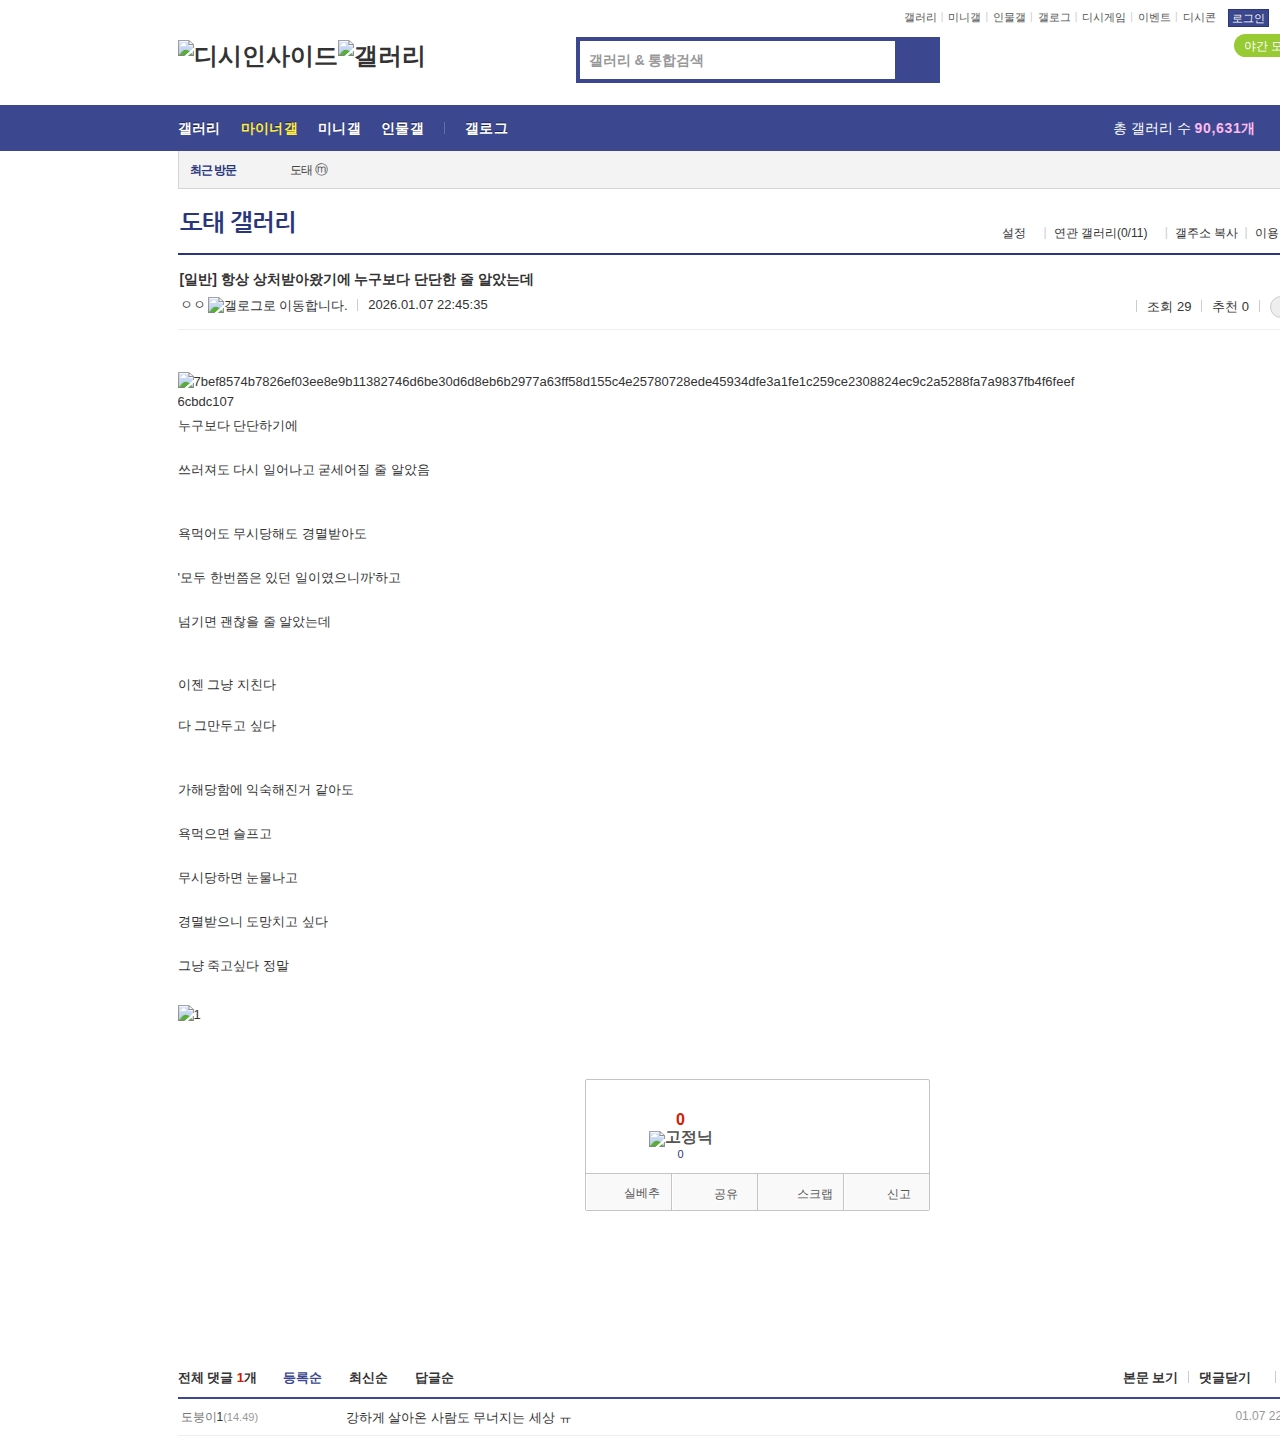Viewport: 1280px width, 1437px height.
Task: Click the DCInside logo image
Action: [x=258, y=56]
